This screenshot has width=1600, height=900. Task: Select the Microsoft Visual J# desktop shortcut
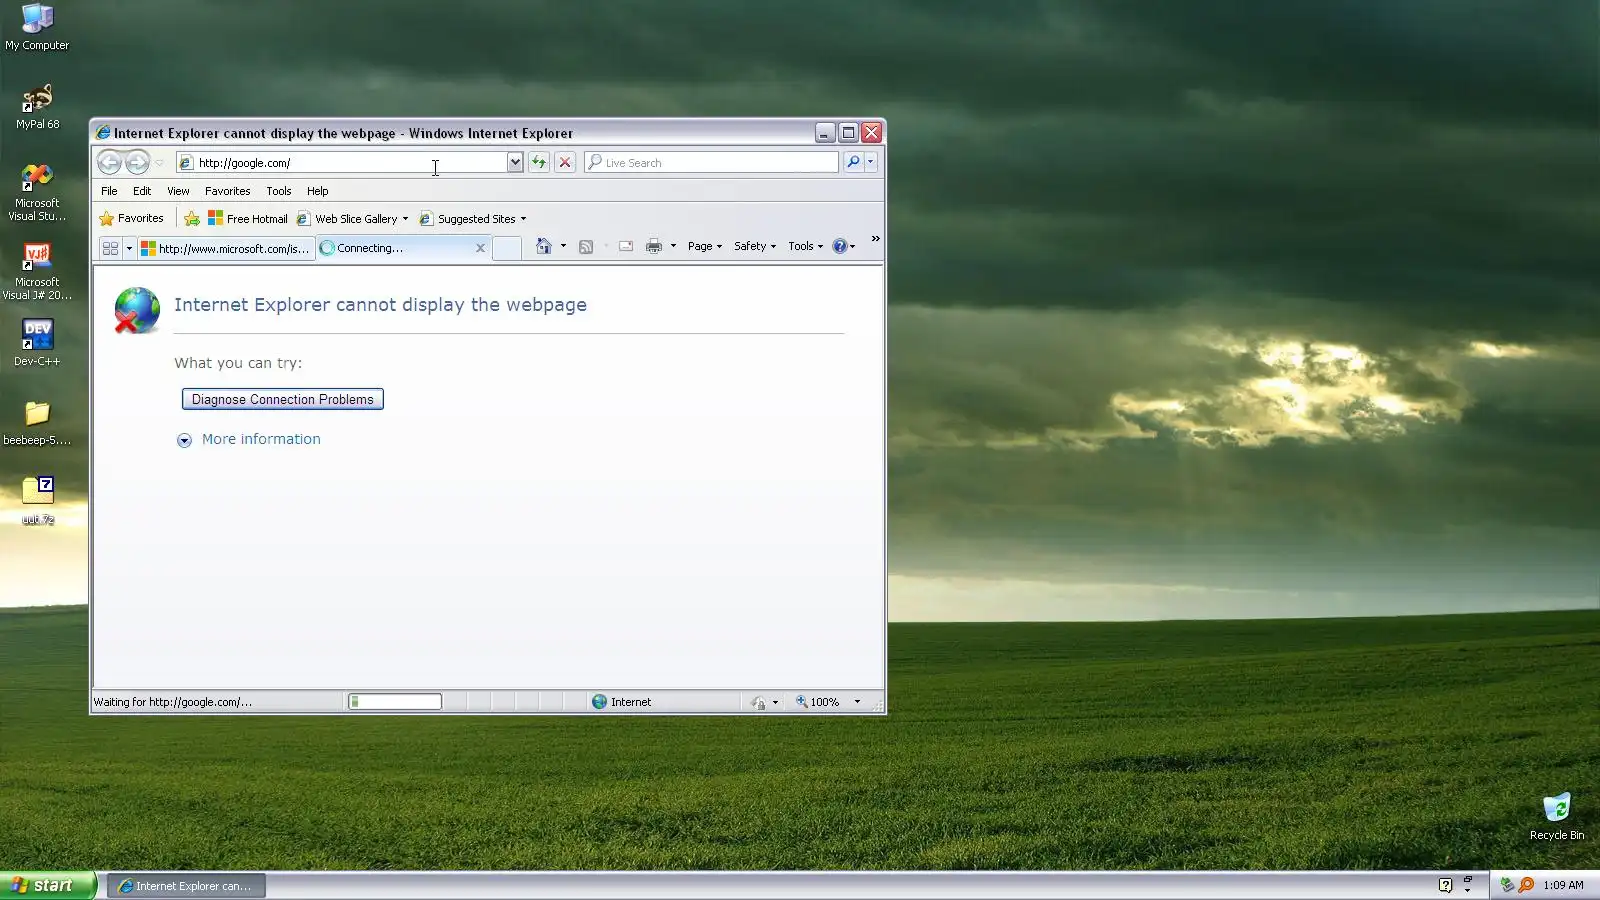(x=37, y=272)
